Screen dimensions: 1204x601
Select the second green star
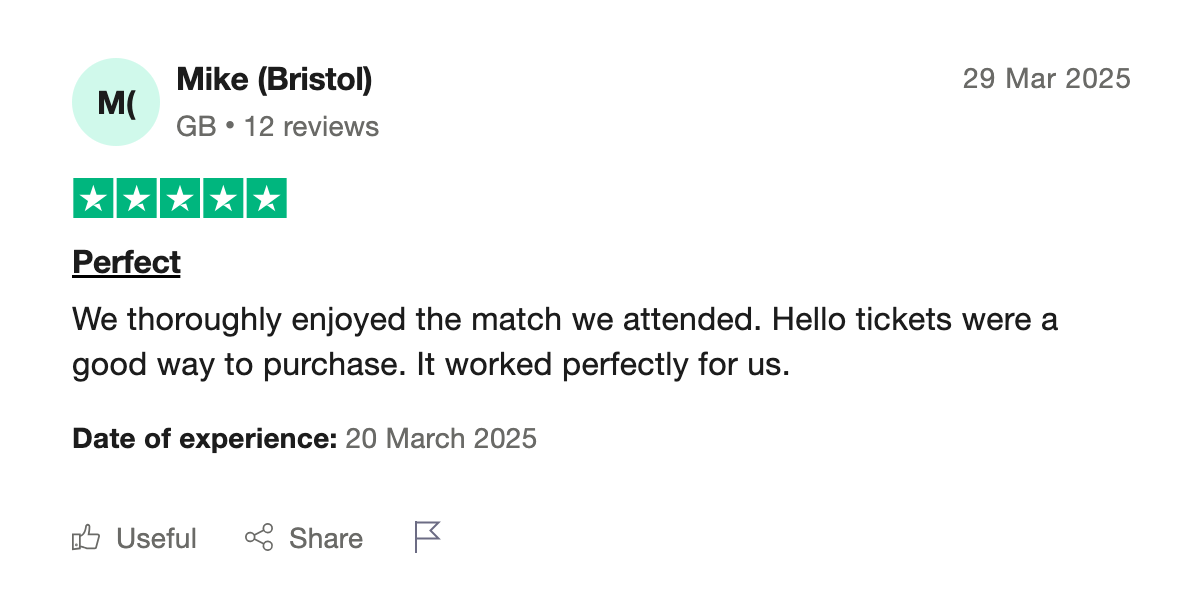pos(135,197)
